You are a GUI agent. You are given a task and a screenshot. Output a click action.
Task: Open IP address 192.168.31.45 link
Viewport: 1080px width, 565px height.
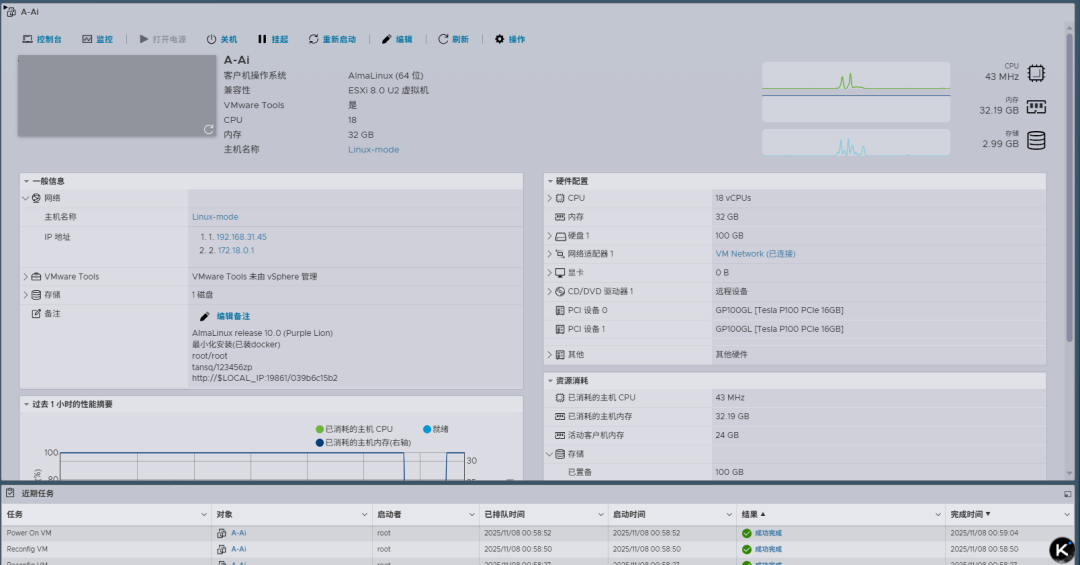click(241, 237)
